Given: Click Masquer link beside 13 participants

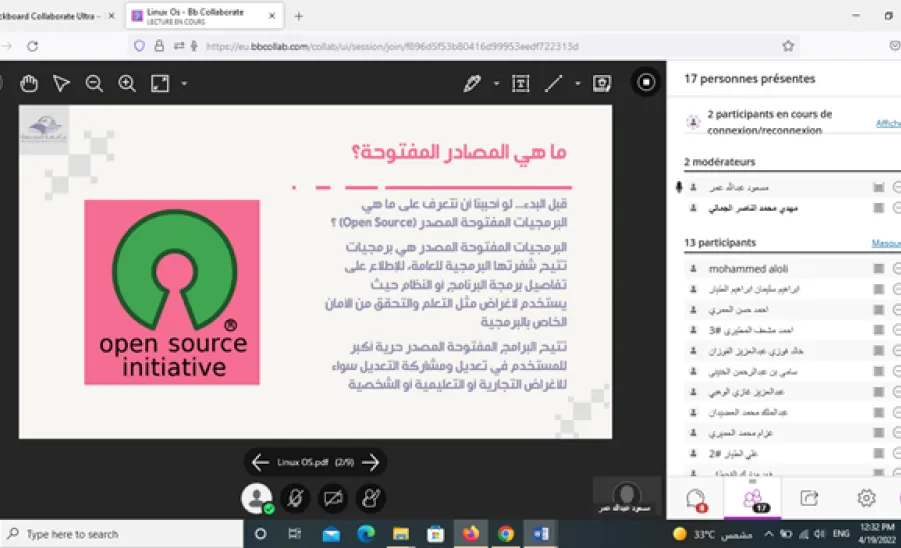Looking at the screenshot, I should (885, 244).
